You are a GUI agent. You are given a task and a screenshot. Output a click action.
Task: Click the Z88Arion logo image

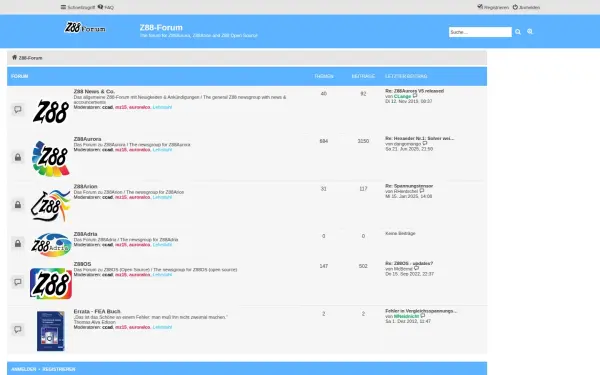tap(51, 206)
